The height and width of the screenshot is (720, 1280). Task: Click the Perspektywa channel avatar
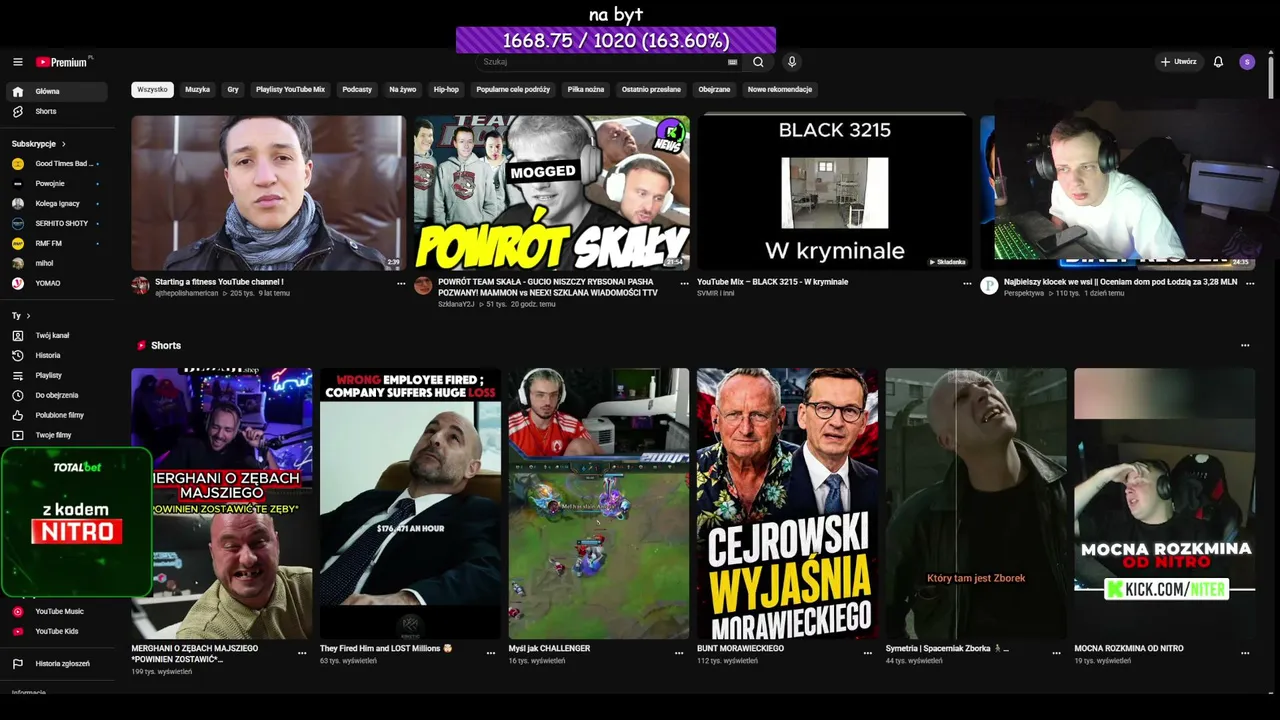coord(989,286)
